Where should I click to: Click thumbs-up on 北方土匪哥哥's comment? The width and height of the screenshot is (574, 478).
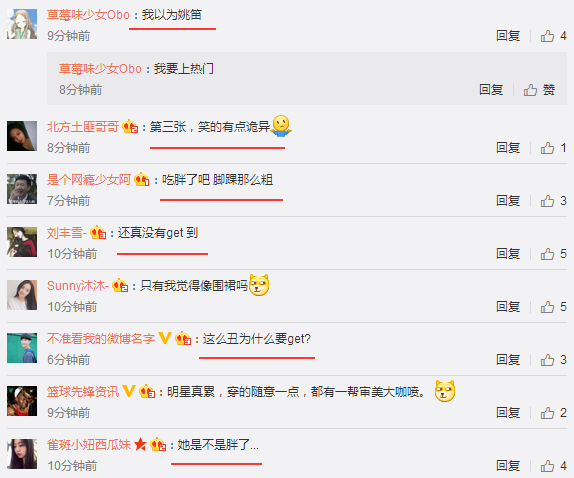pyautogui.click(x=553, y=148)
